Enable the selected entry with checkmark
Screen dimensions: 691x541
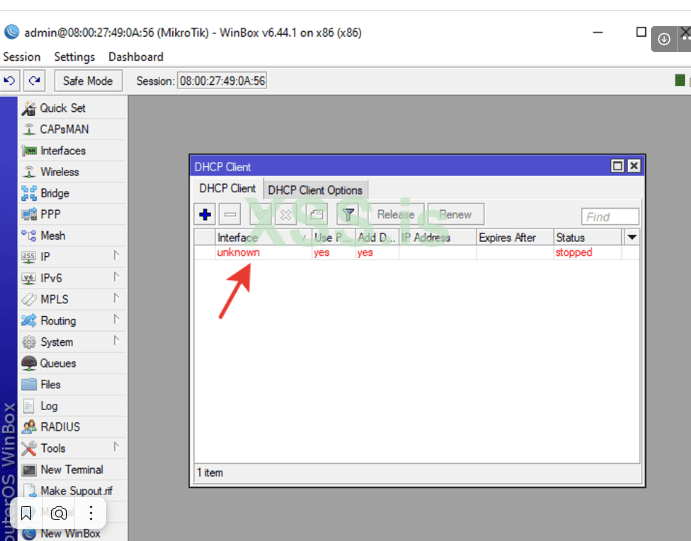(x=261, y=215)
